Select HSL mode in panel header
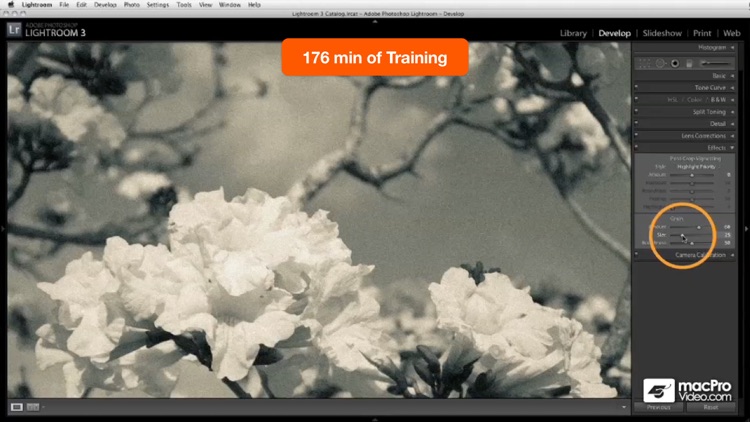The image size is (750, 422). [673, 100]
